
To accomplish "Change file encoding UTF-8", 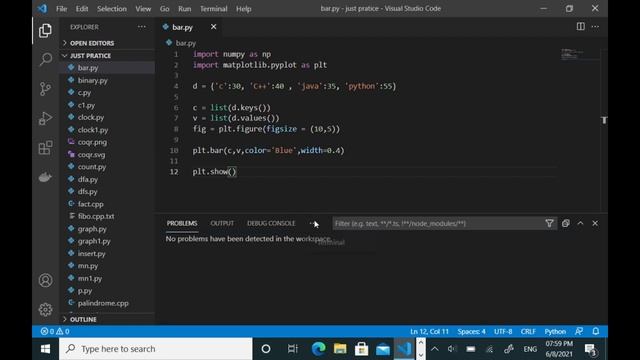I will pos(503,331).
